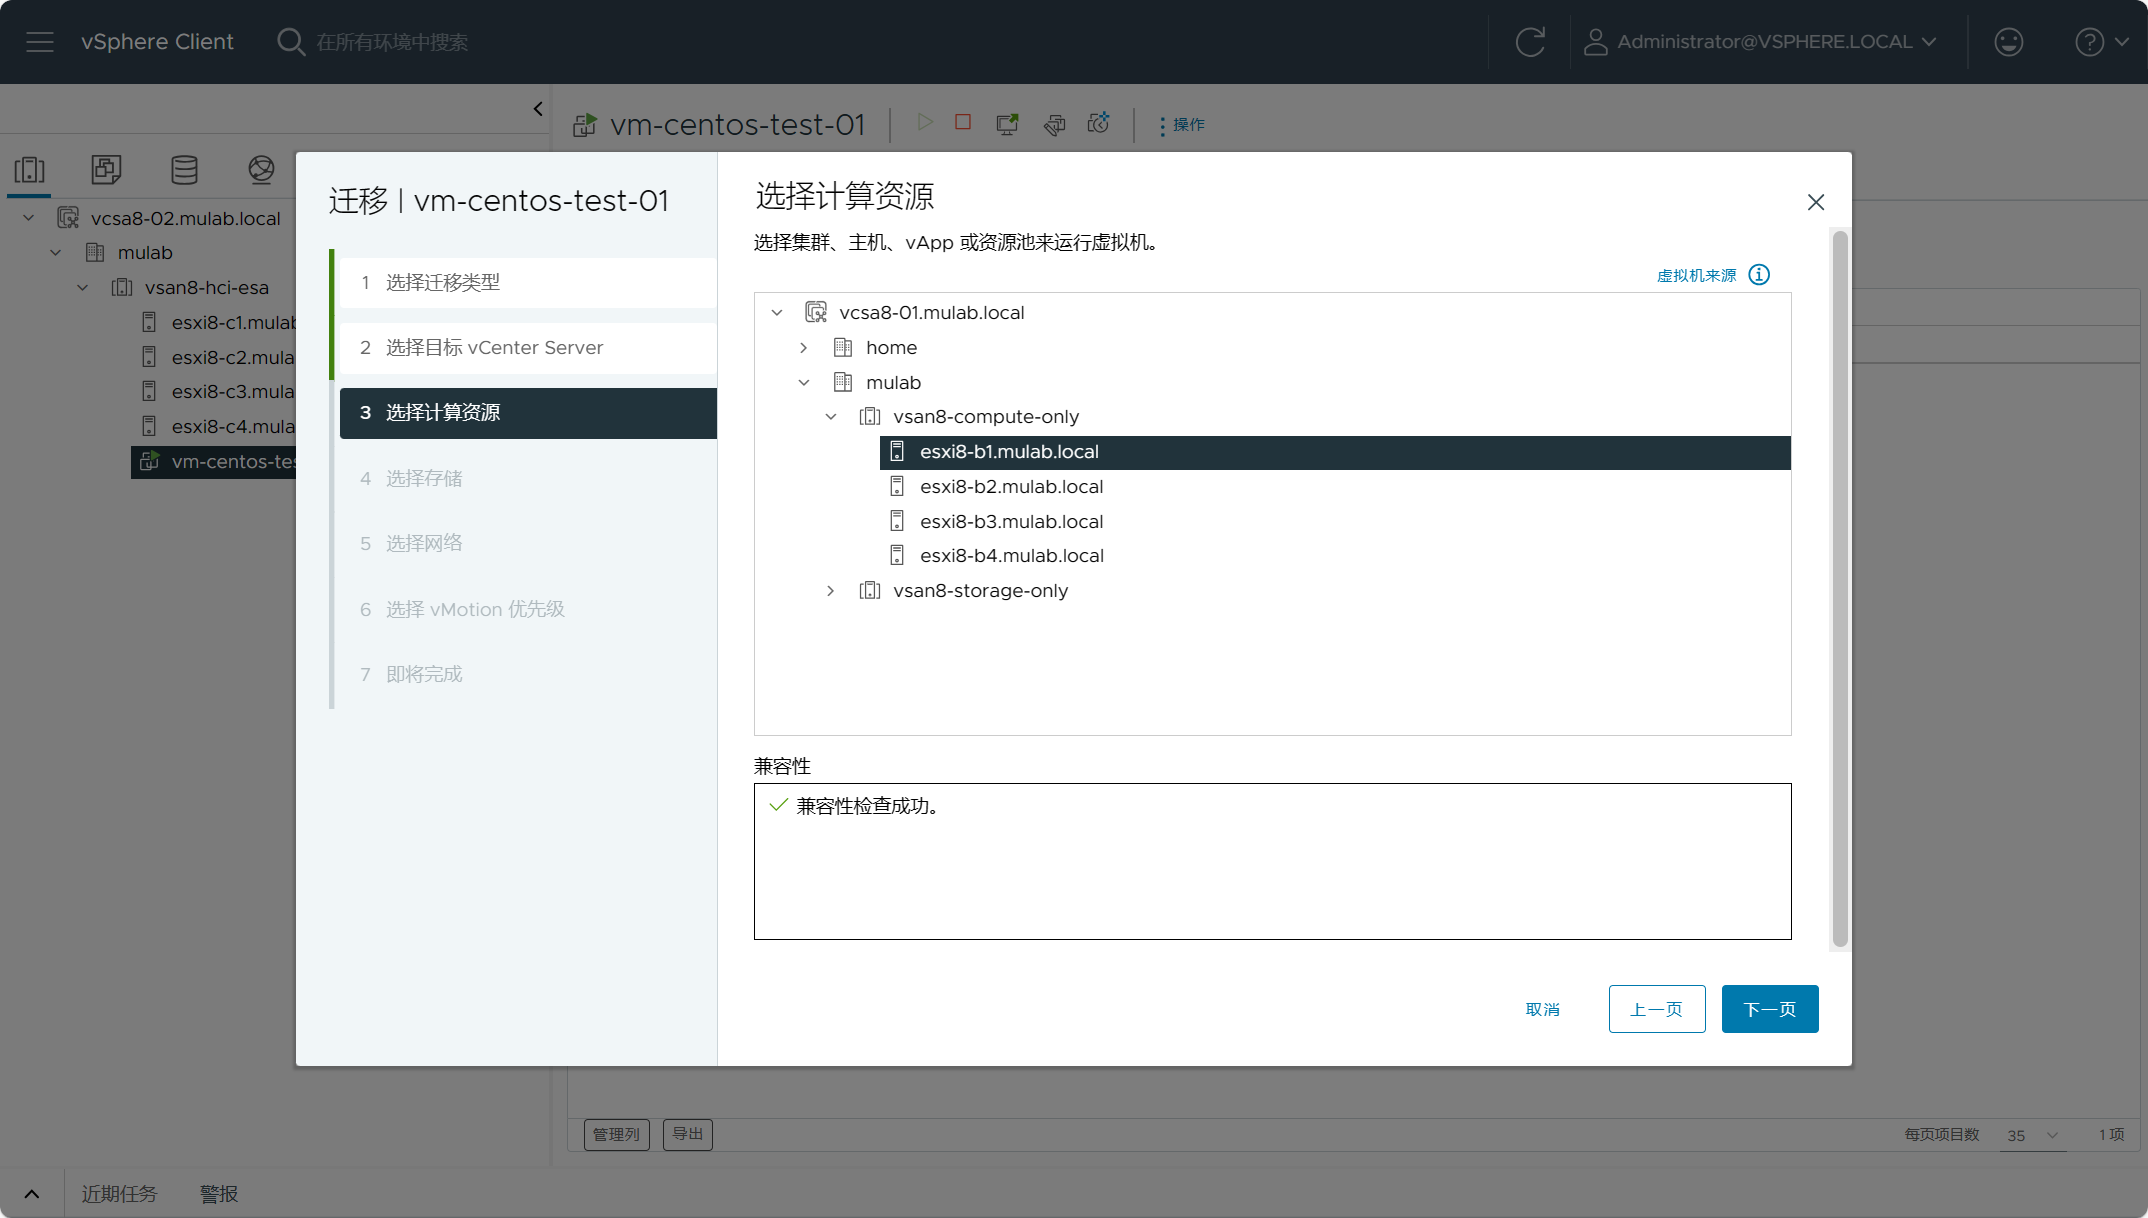The height and width of the screenshot is (1218, 2148).
Task: Open the 操作 actions menu
Action: click(x=1181, y=125)
